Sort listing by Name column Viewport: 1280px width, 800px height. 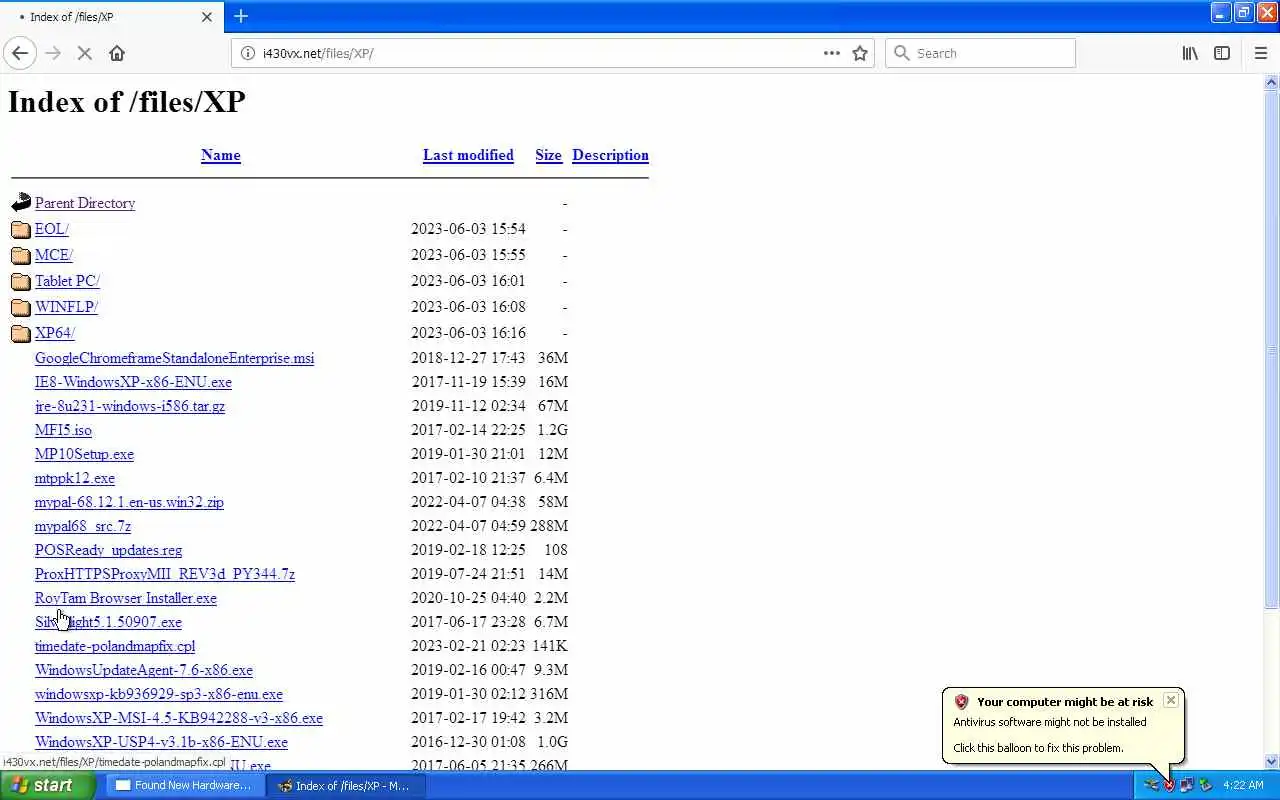pyautogui.click(x=220, y=155)
